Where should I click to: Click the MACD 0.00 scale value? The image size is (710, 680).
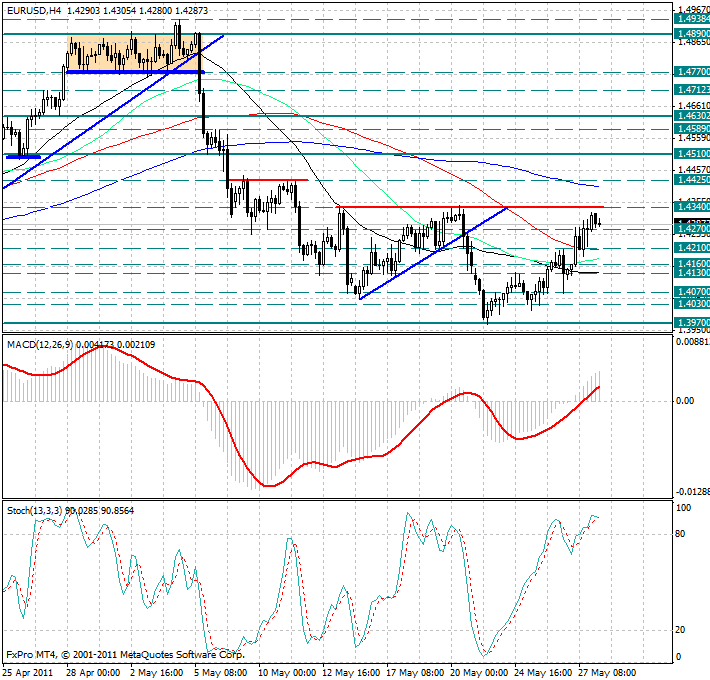coord(685,401)
